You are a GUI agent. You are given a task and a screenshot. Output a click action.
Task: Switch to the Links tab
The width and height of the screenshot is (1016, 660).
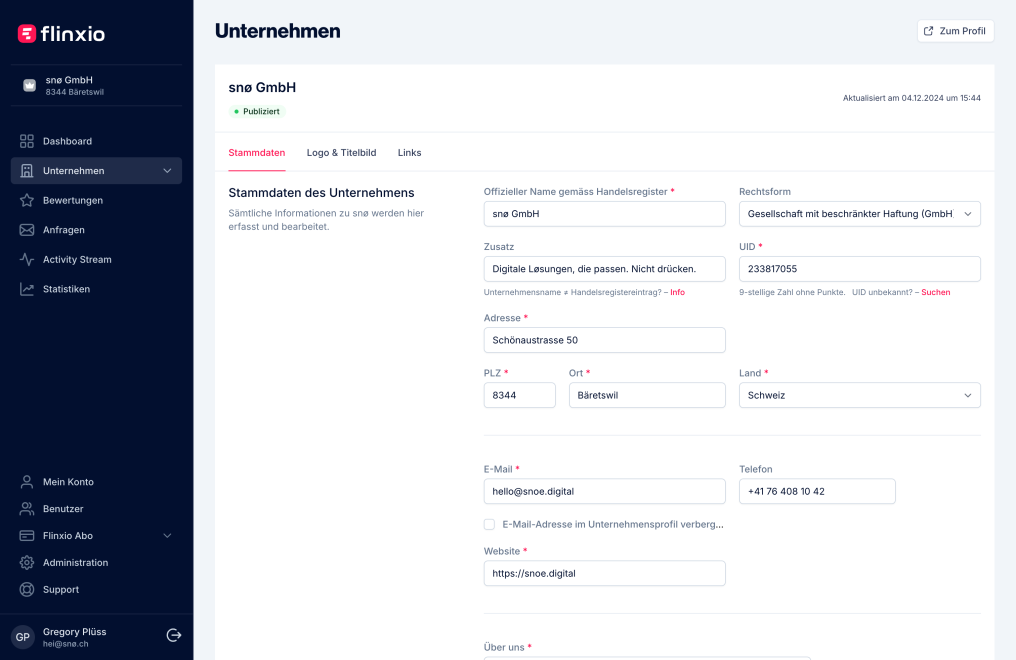410,153
